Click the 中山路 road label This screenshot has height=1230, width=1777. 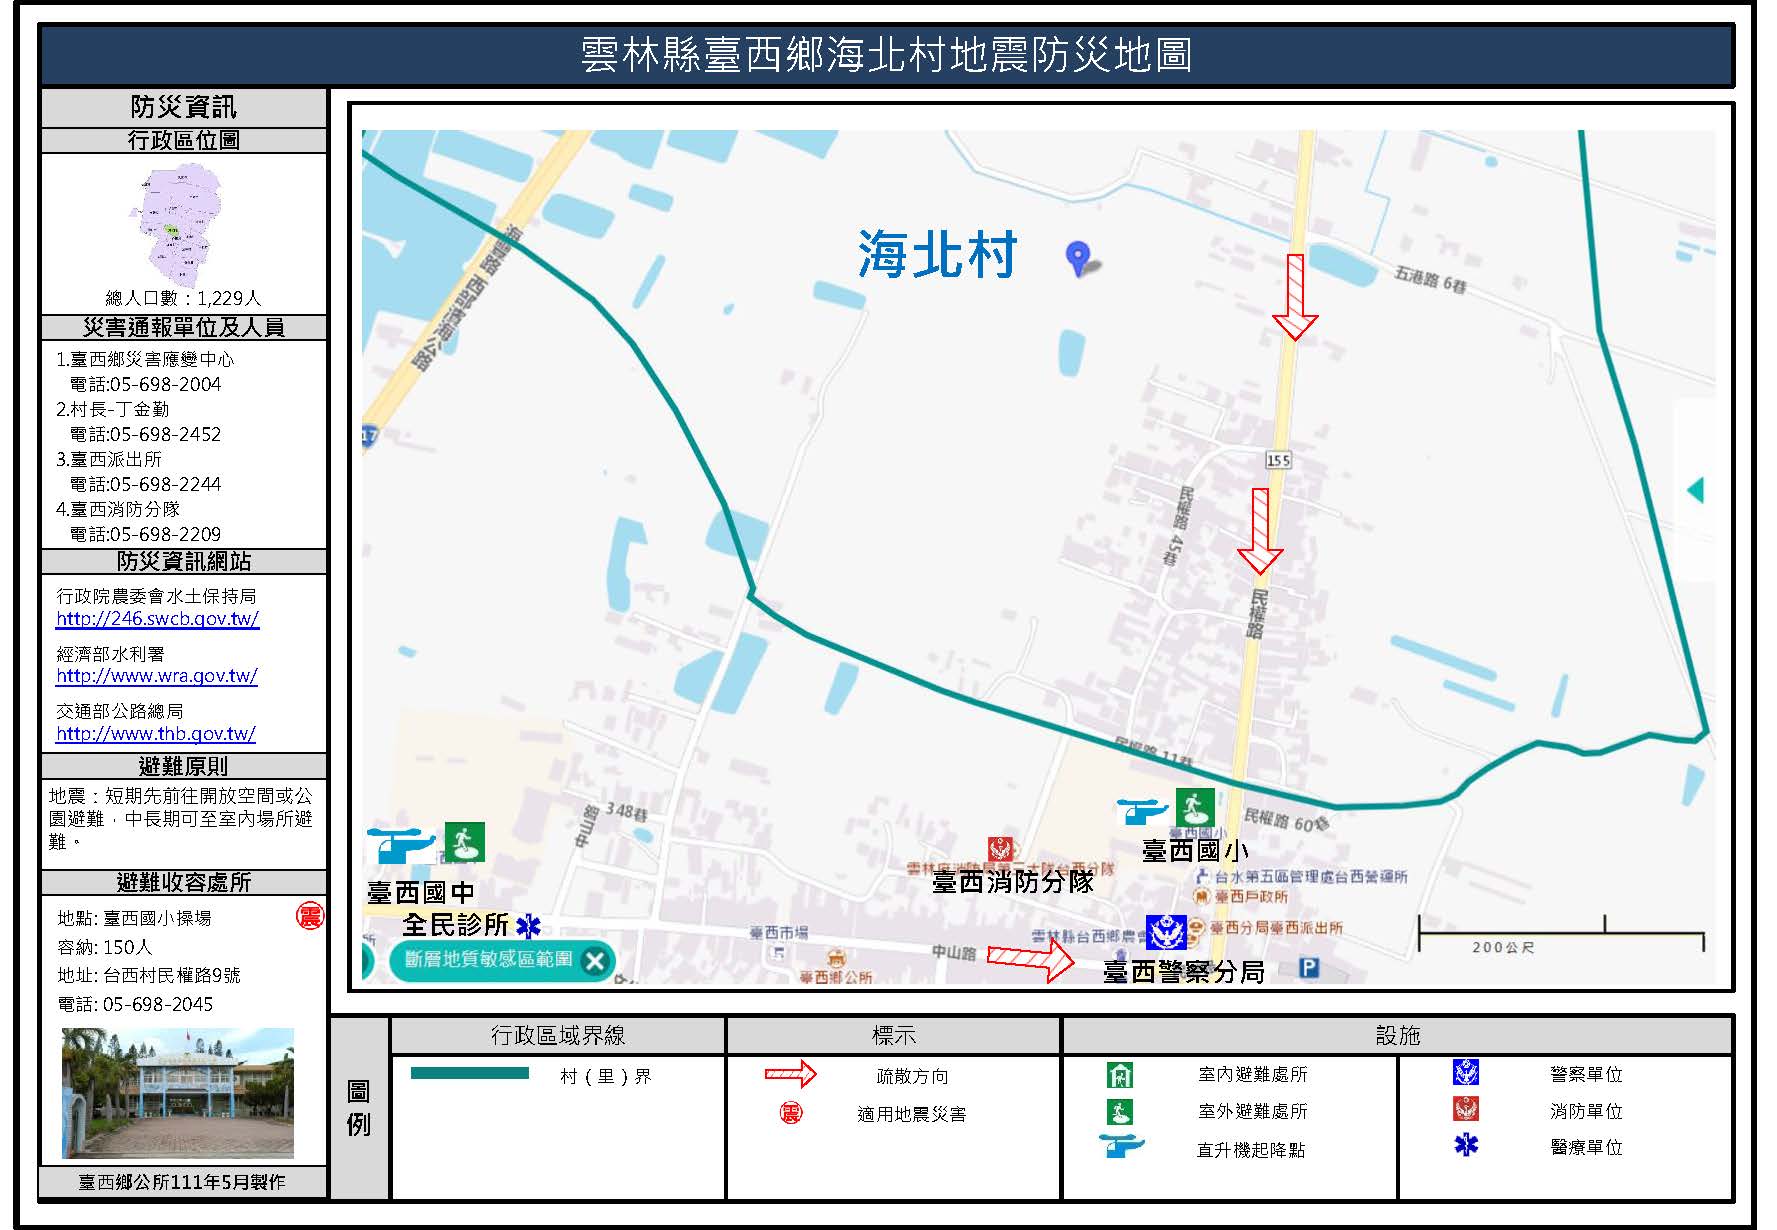[x=954, y=953]
